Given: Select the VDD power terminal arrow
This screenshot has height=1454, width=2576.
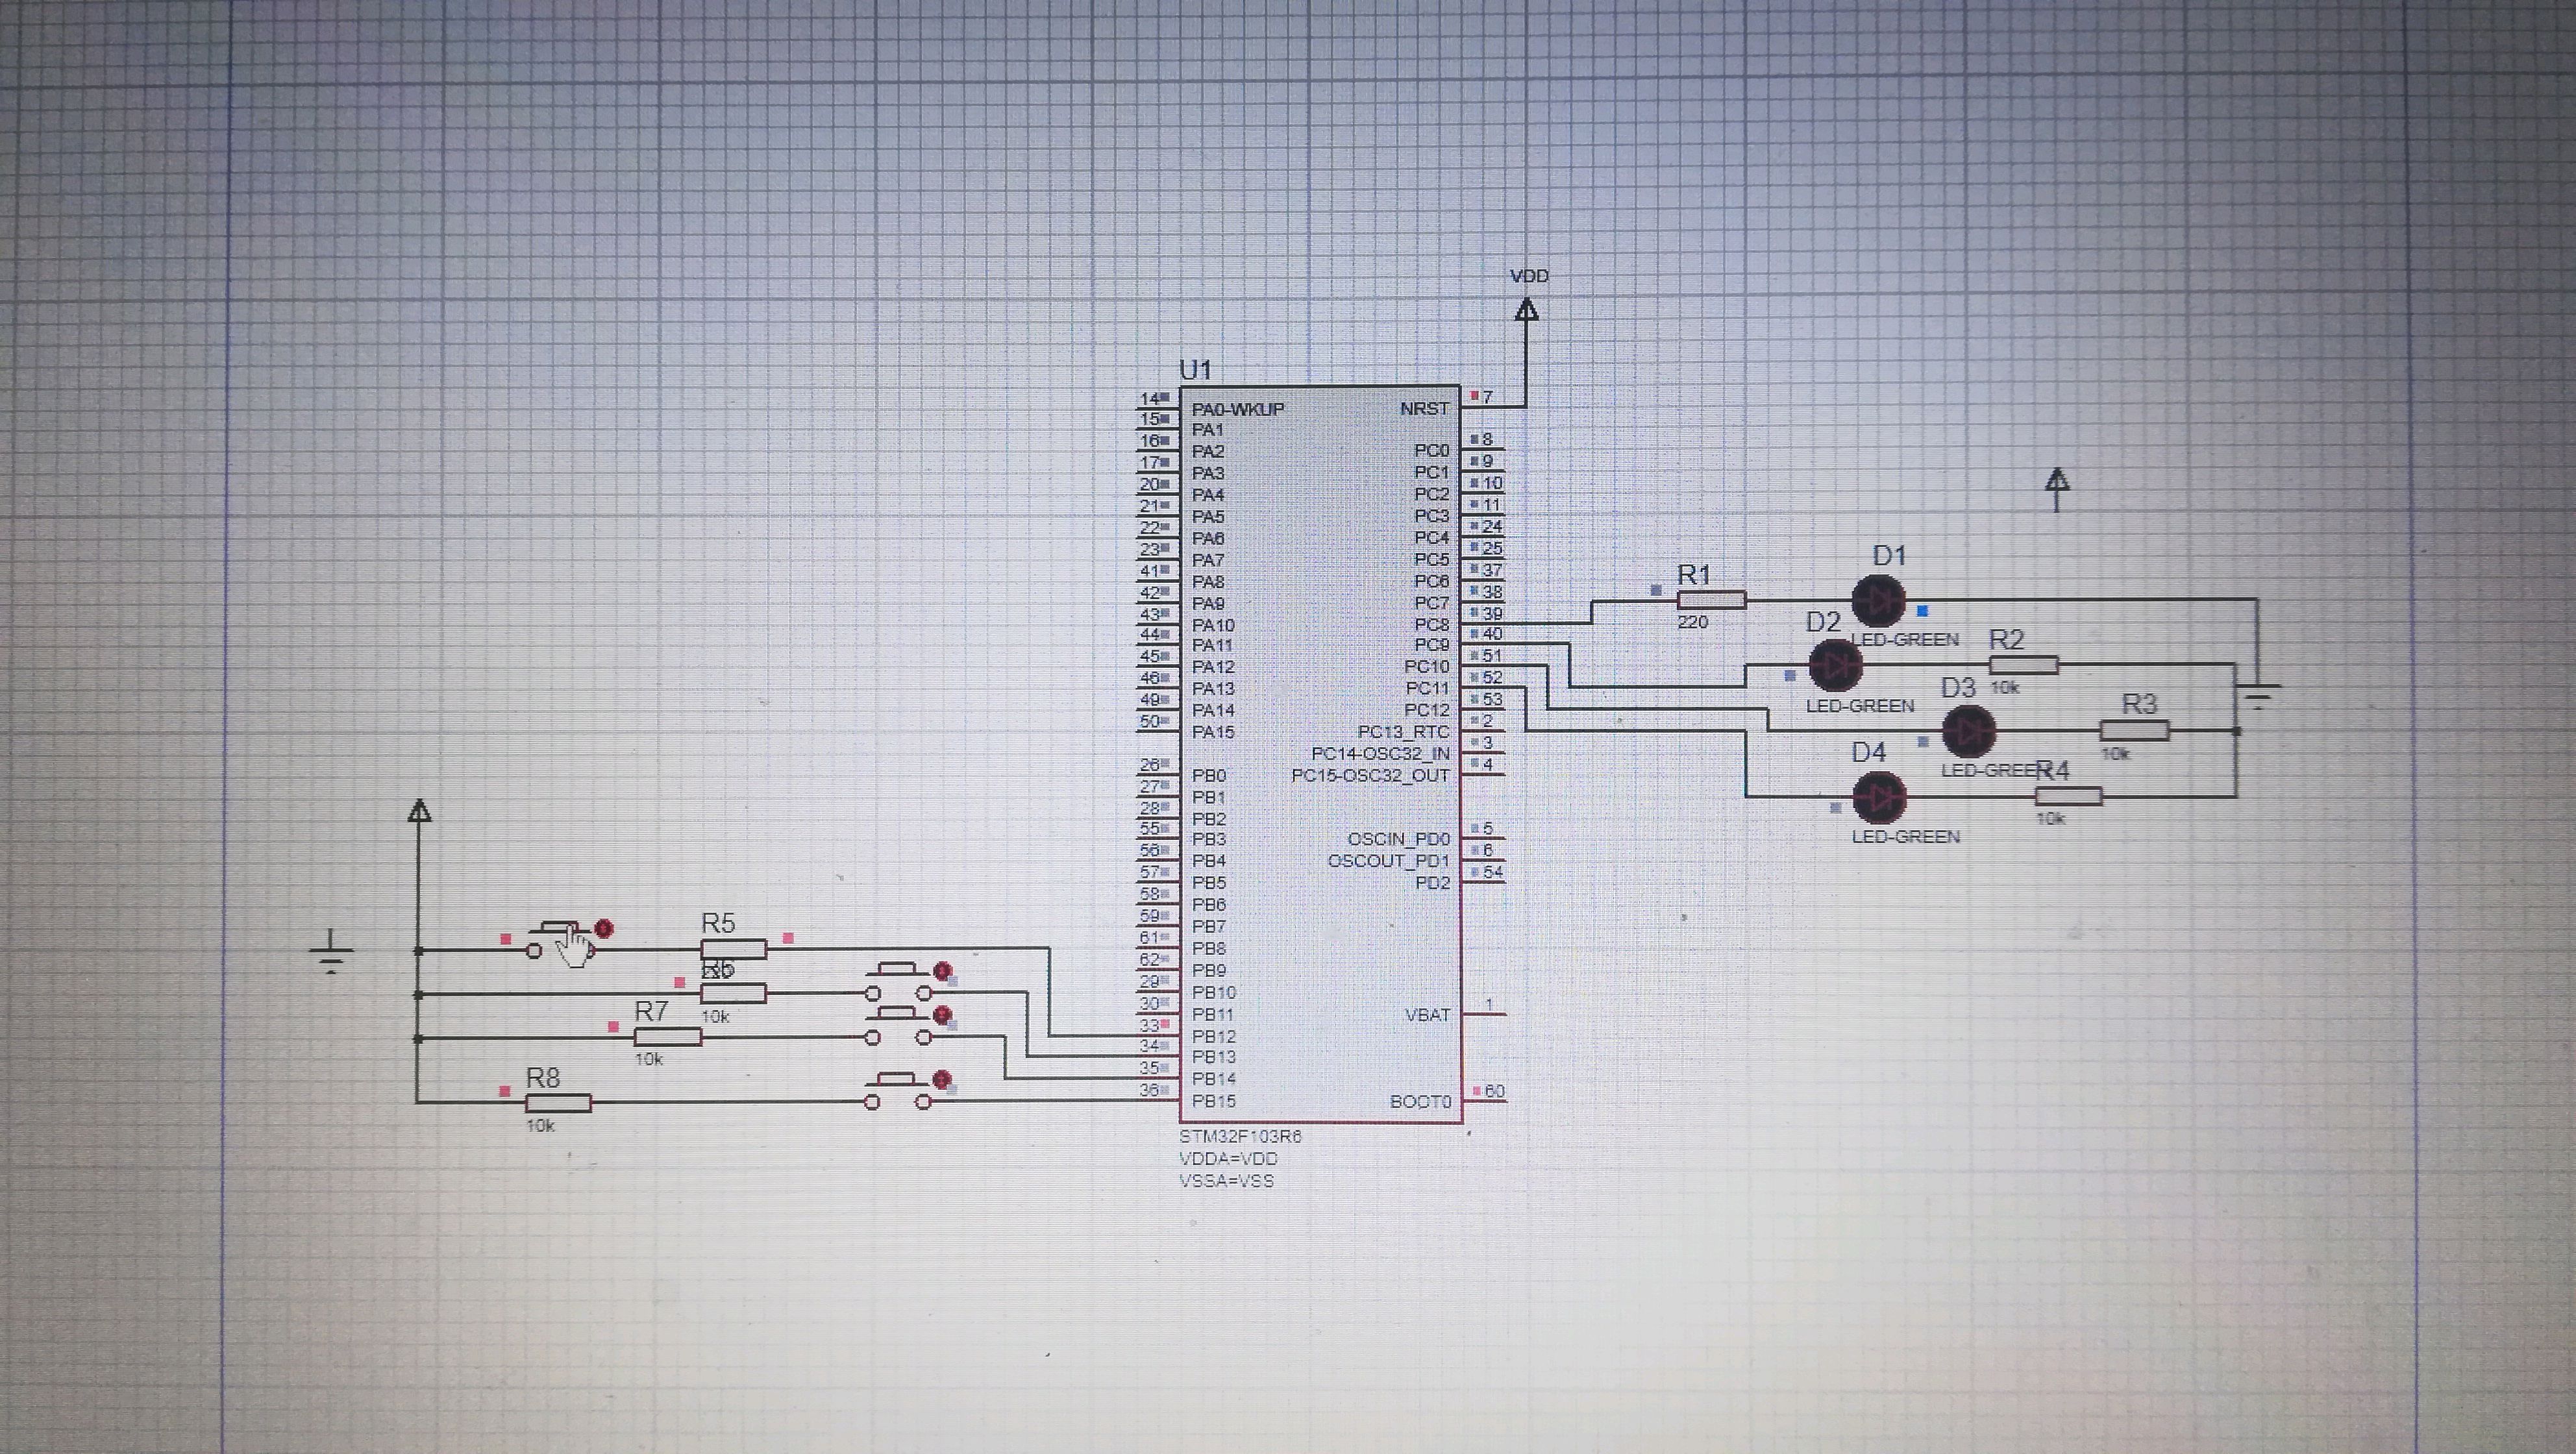Looking at the screenshot, I should coord(1526,311).
